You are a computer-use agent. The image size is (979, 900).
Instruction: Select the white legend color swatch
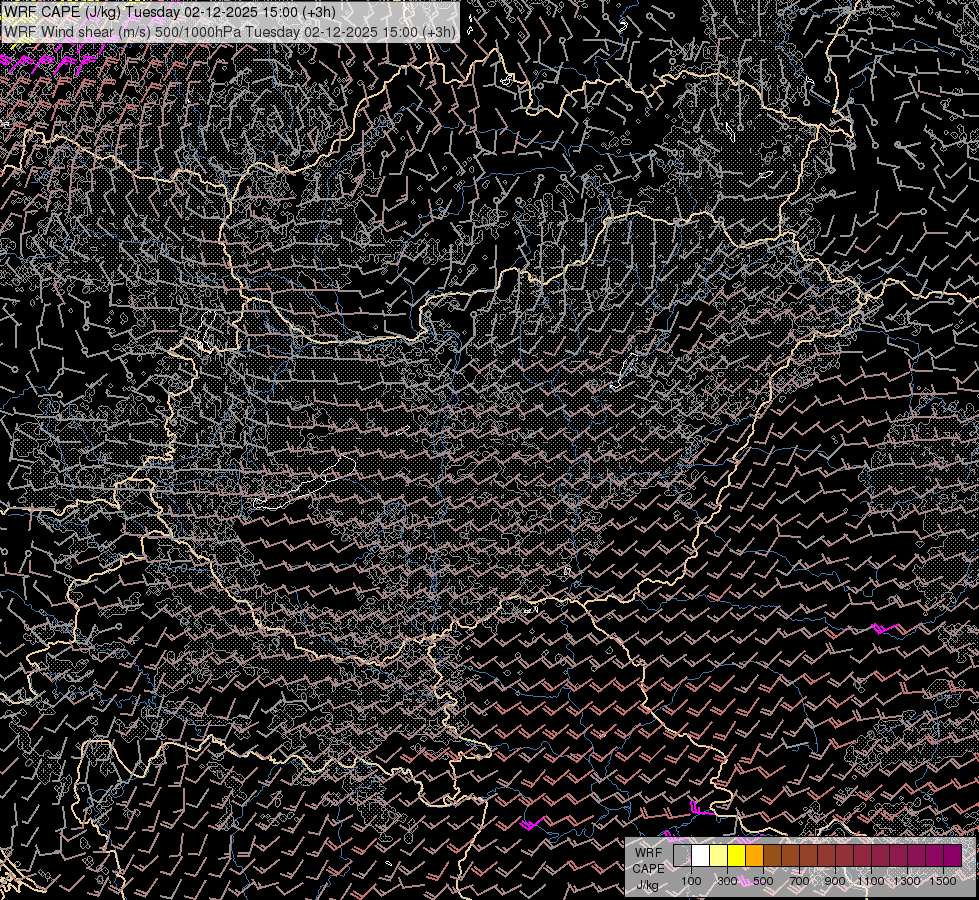tap(701, 855)
